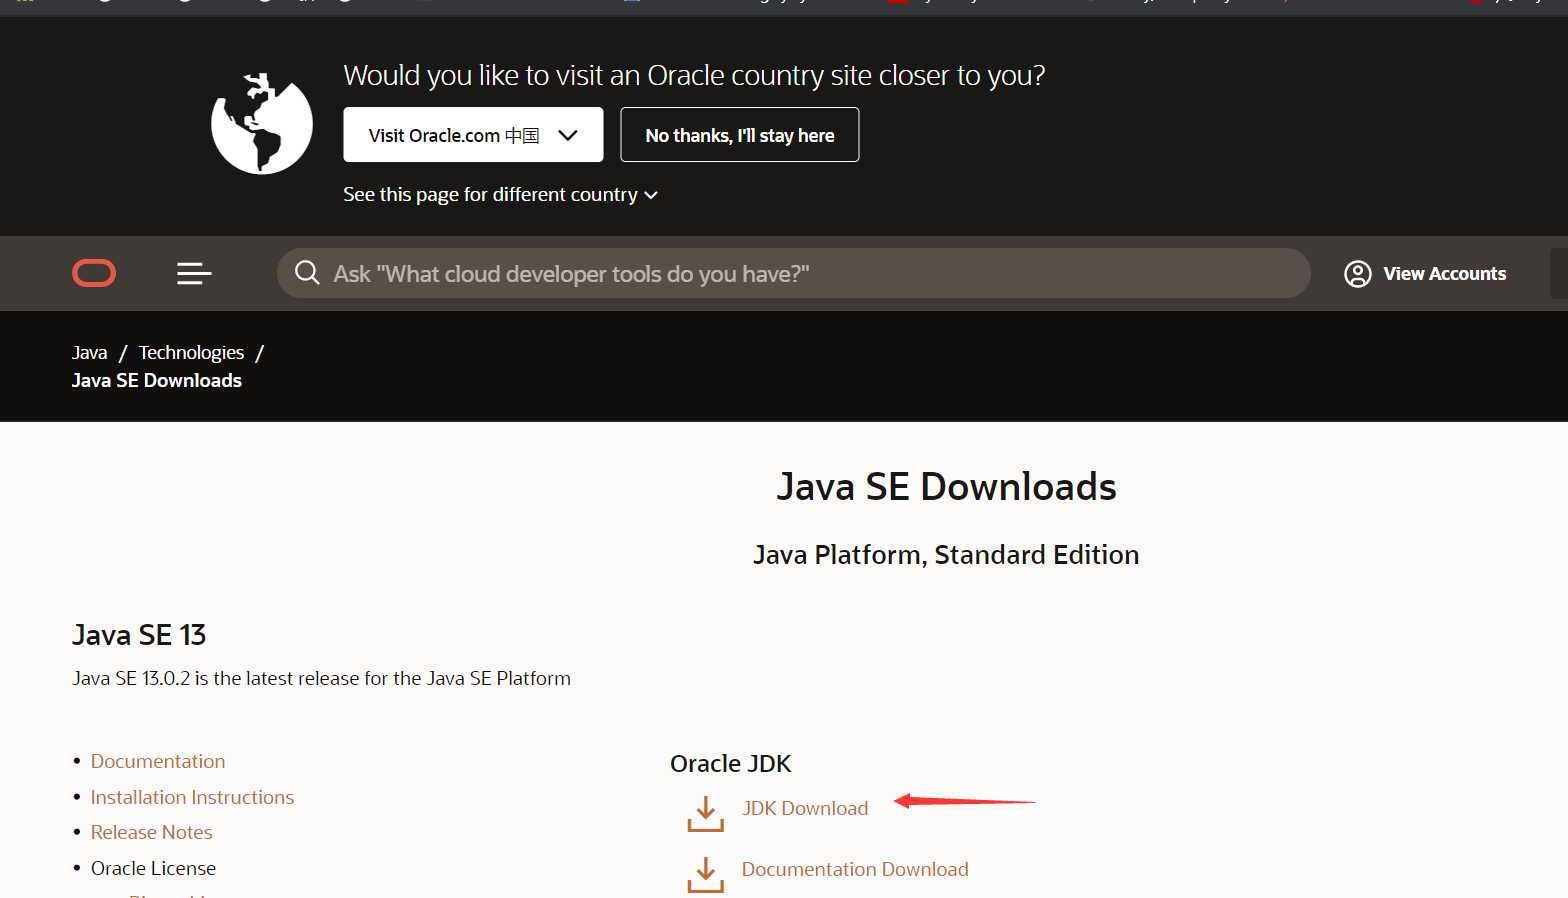Screen dimensions: 1568x898
Task: Click the Oracle License text
Action: (x=153, y=868)
